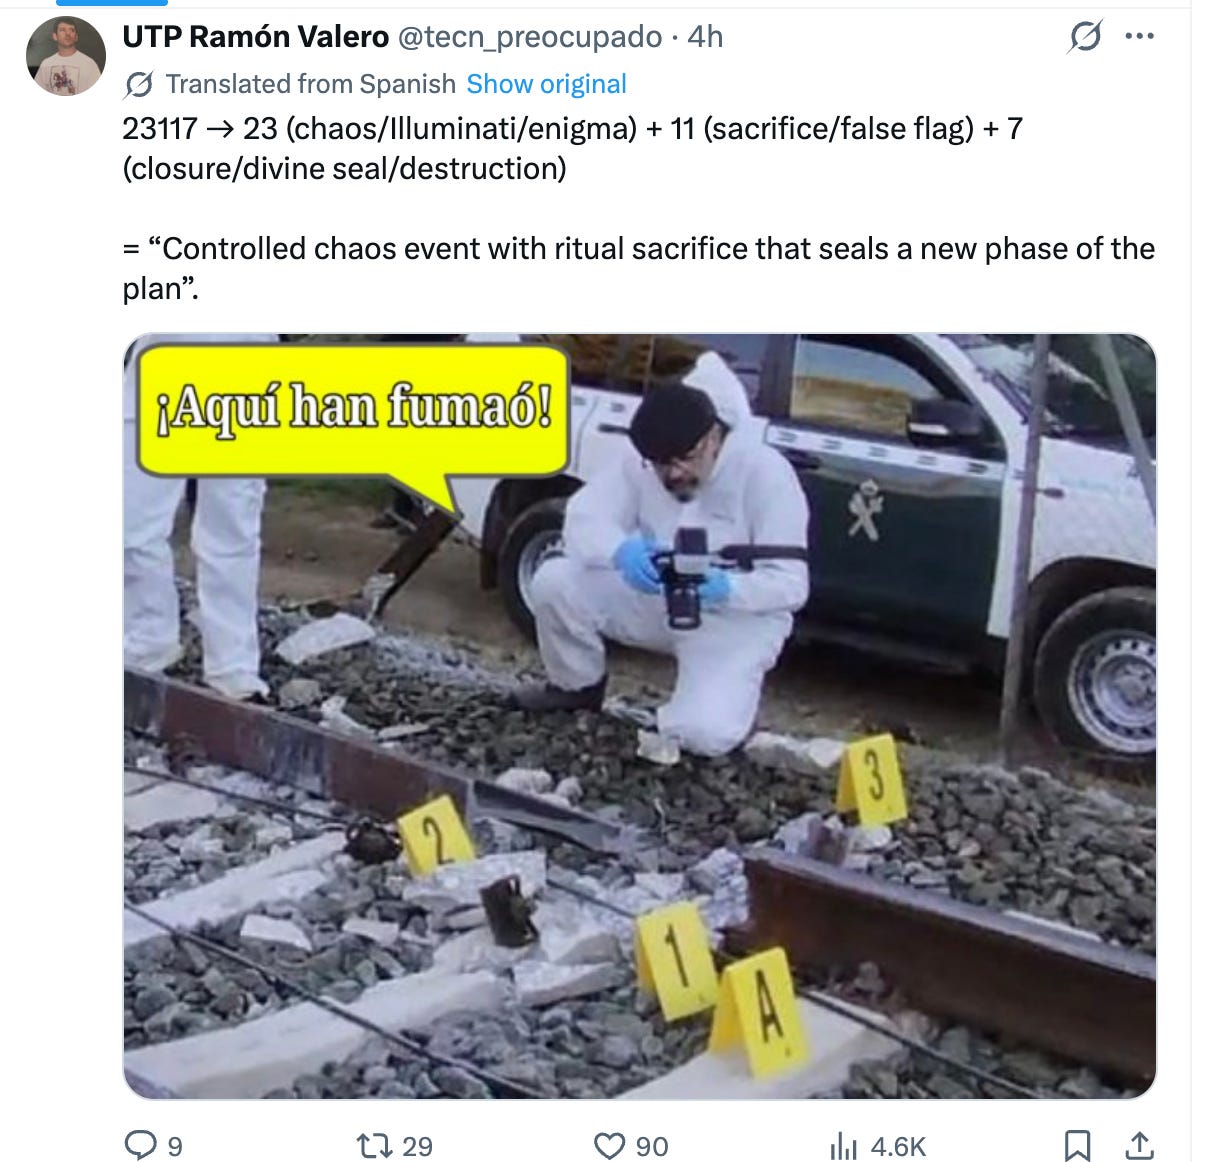Click the Grok icon at top right
This screenshot has width=1222, height=1162.
tap(1085, 37)
